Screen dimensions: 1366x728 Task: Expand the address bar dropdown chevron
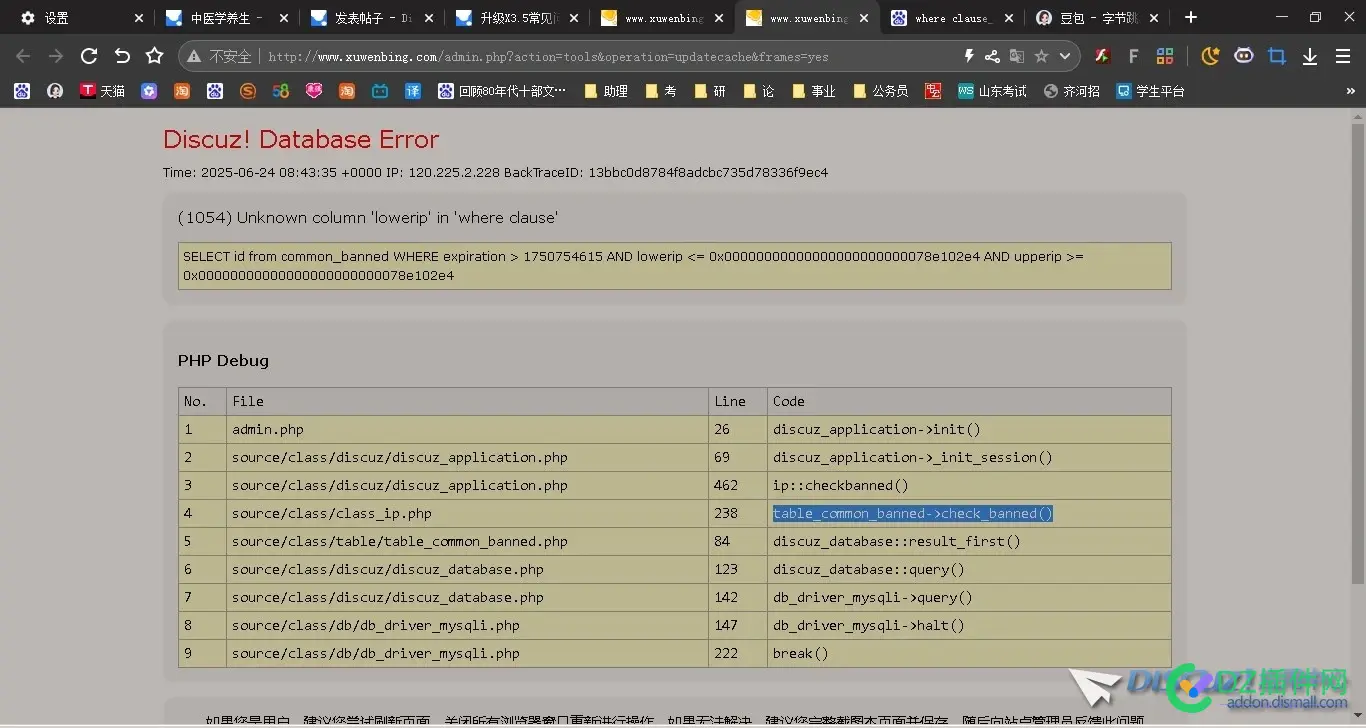point(1065,57)
